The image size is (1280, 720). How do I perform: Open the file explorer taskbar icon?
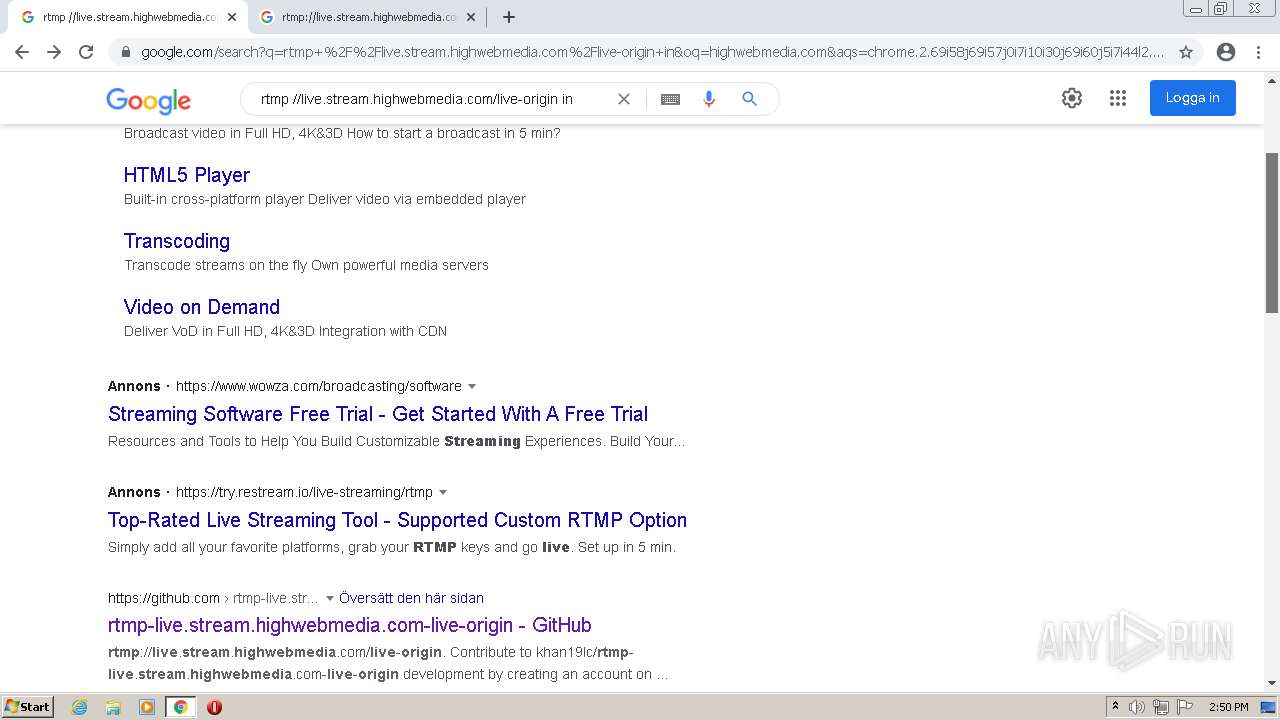click(x=113, y=707)
